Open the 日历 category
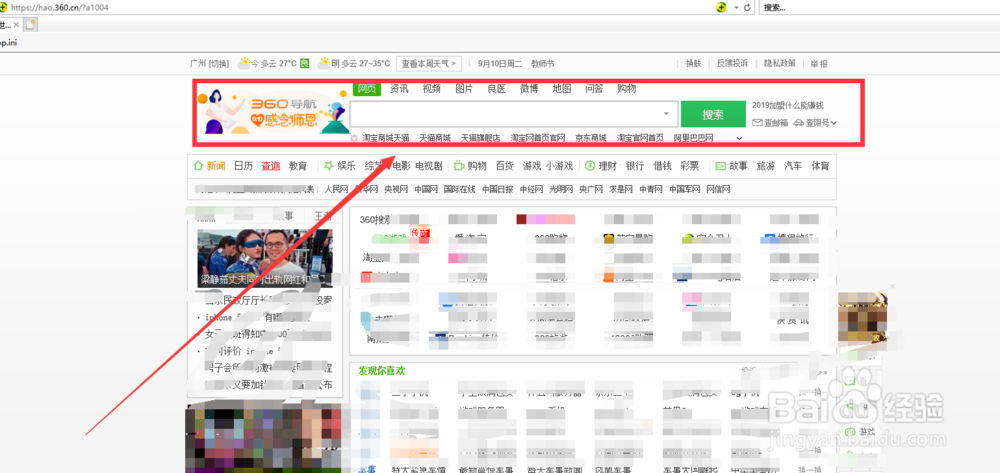Viewport: 1000px width, 473px height. coord(243,166)
